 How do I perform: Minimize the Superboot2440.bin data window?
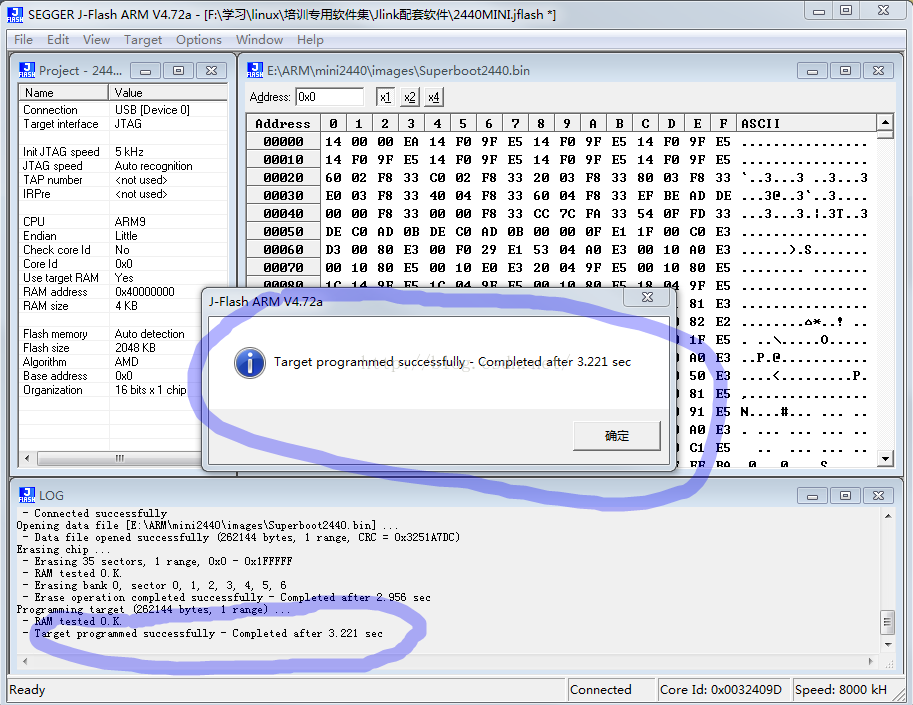tap(812, 71)
